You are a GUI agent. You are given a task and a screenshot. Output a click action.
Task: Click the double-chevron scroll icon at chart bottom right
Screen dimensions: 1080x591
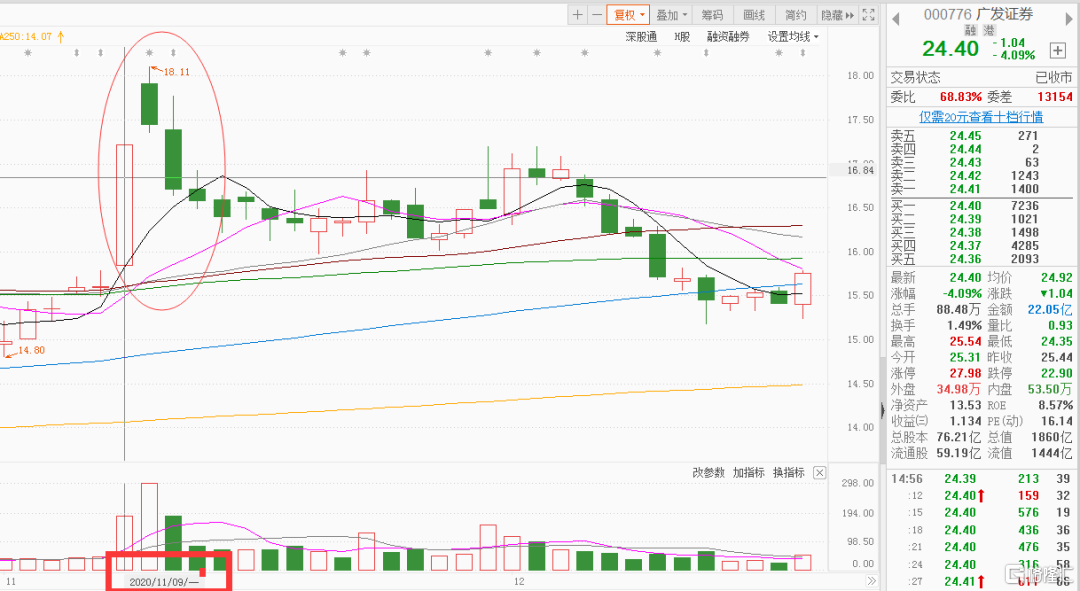pyautogui.click(x=871, y=580)
